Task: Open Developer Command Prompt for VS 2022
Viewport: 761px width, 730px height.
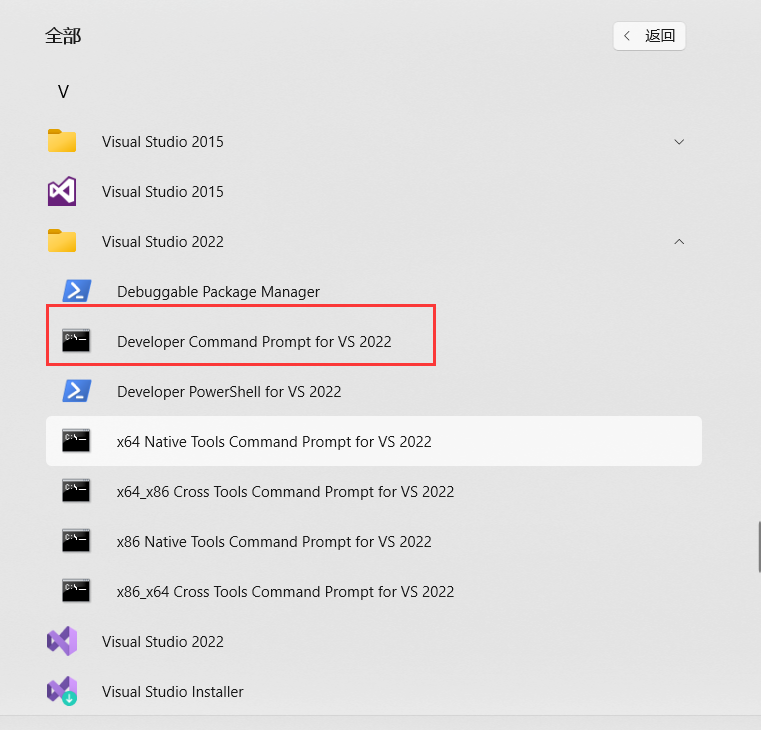Action: (254, 342)
